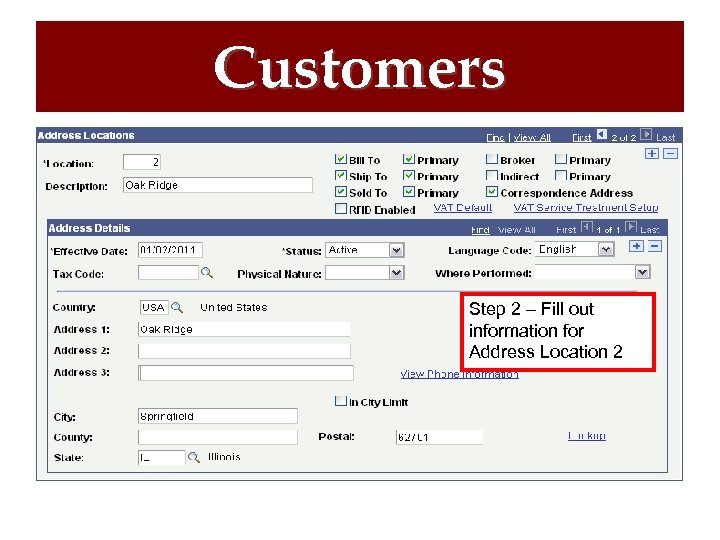Image resolution: width=720 pixels, height=540 pixels.
Task: Delete the current Address Locations row
Action: pos(670,154)
